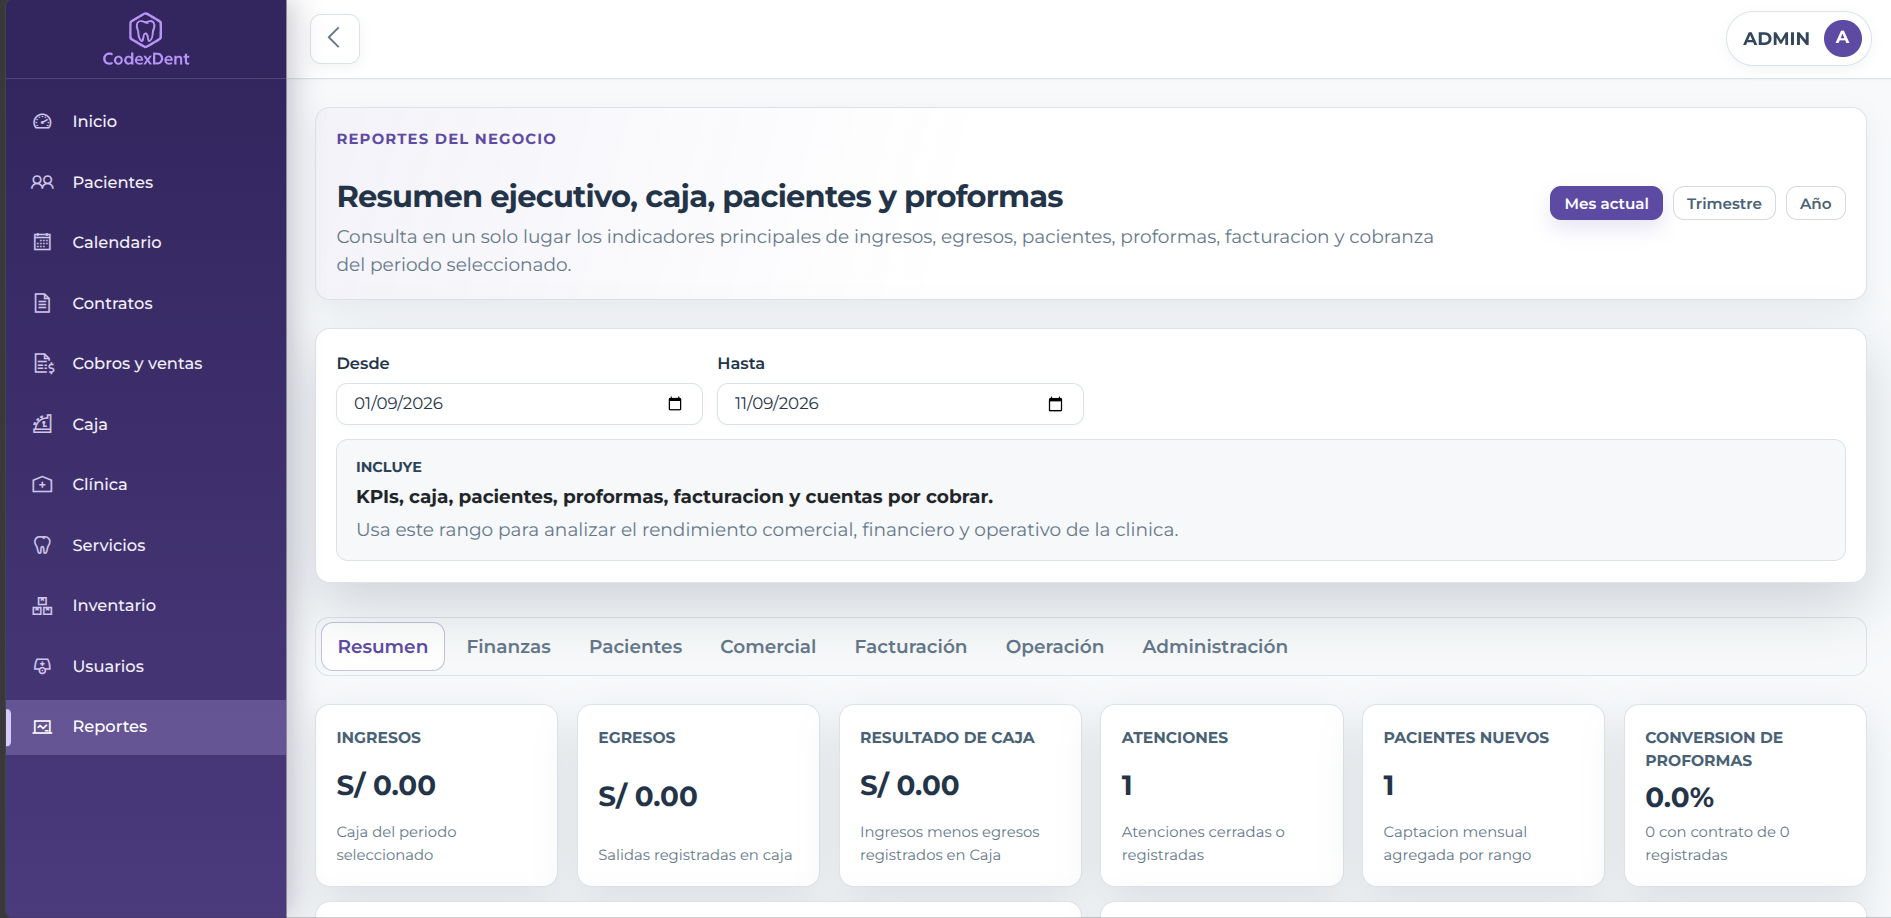Click the Caja register icon
Image resolution: width=1891 pixels, height=918 pixels.
pos(42,424)
